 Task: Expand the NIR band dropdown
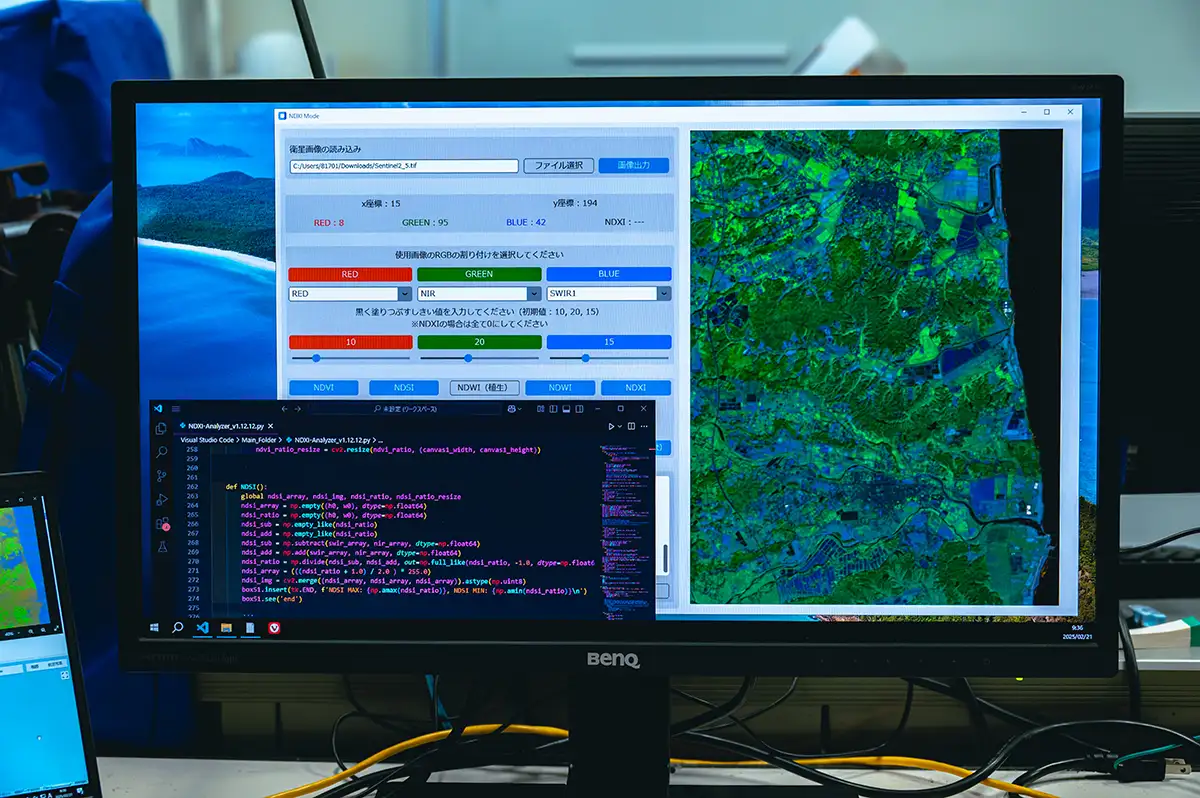coord(534,294)
